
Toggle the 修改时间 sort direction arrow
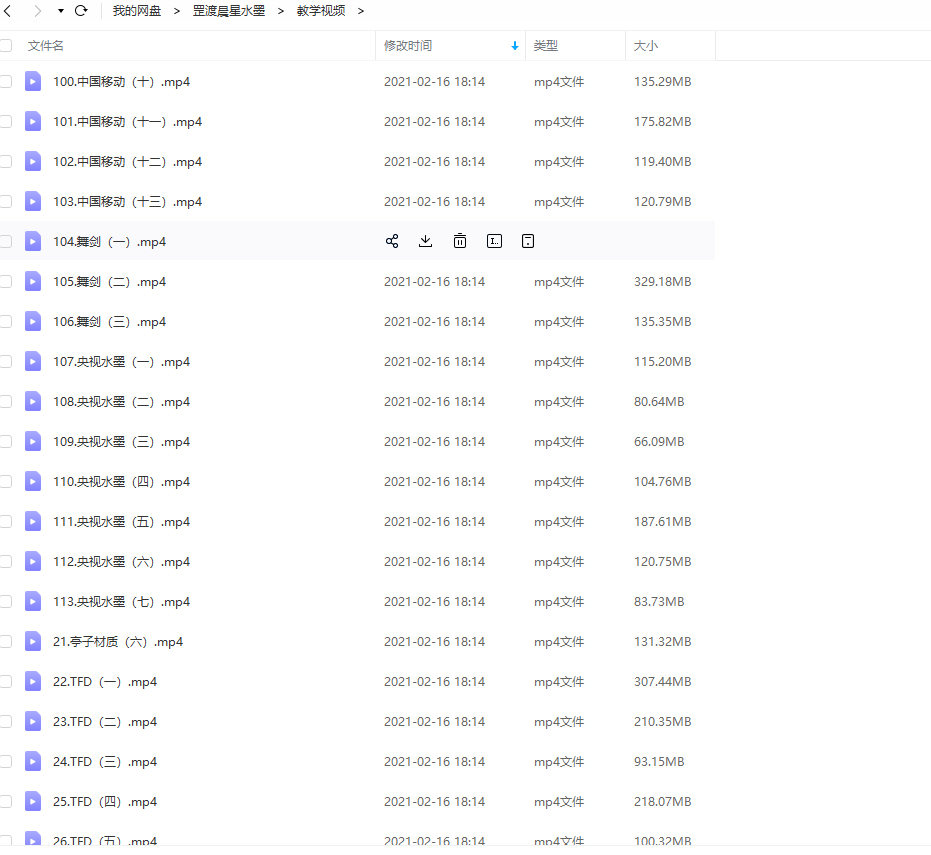coord(515,46)
